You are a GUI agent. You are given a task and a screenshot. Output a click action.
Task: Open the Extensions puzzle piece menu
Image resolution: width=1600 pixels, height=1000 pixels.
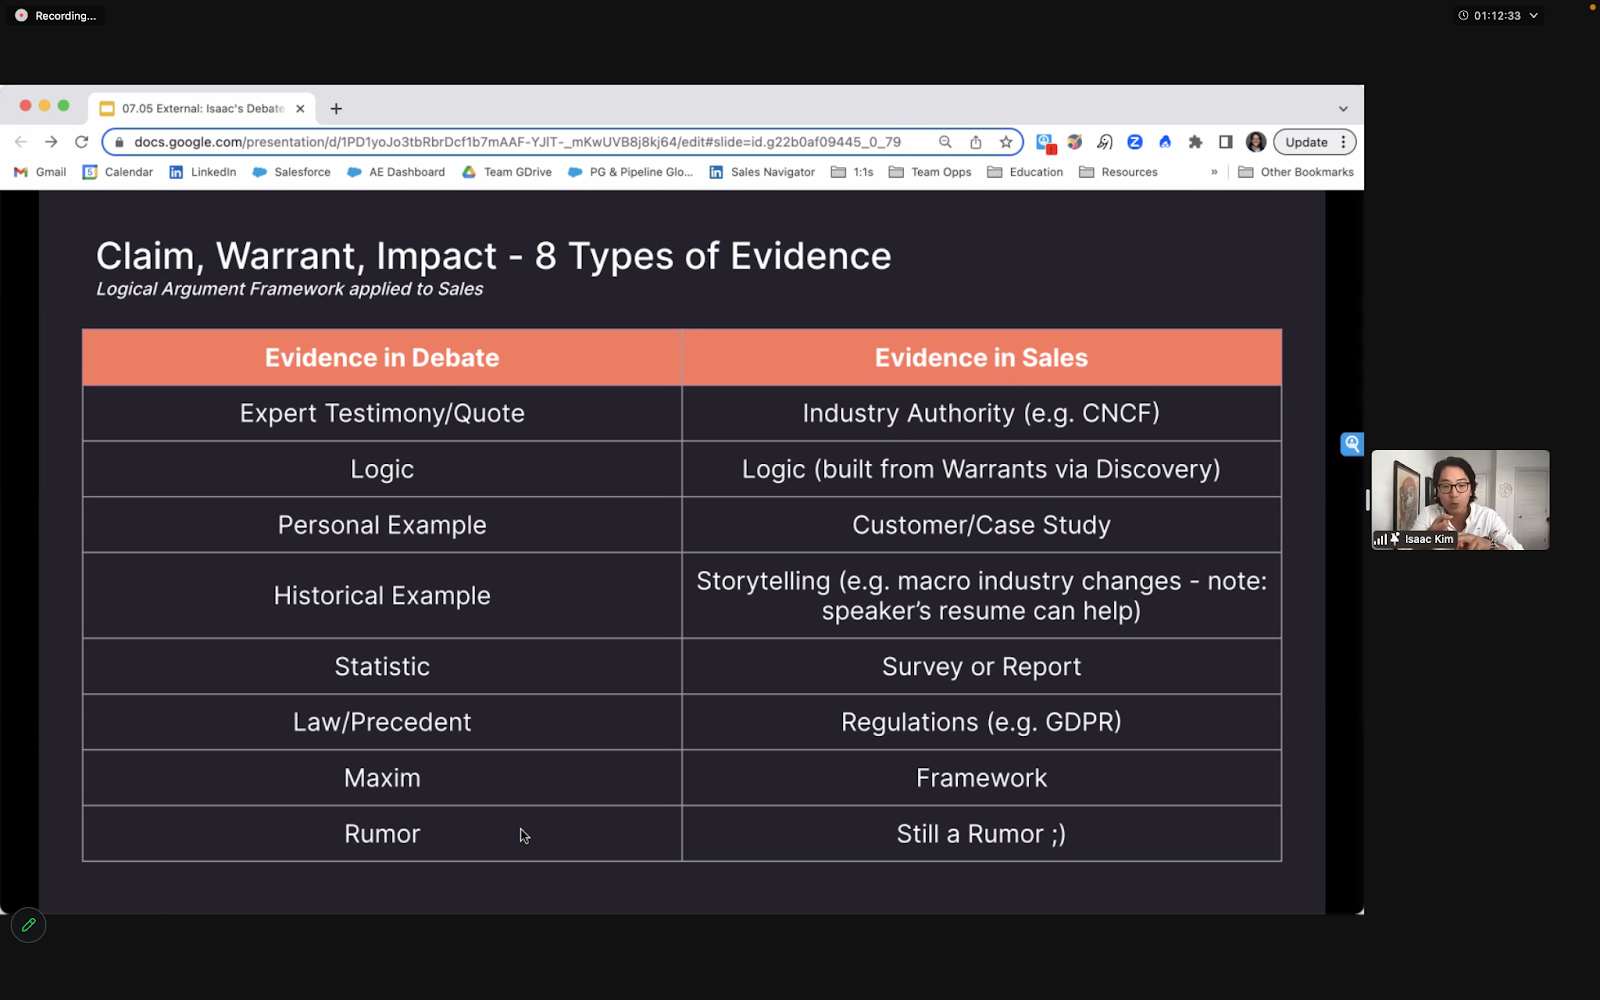1195,142
